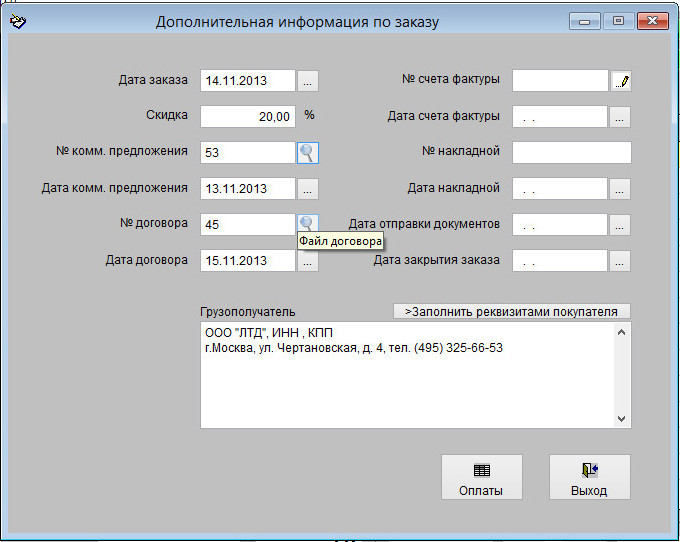This screenshot has width=680, height=542.
Task: Click the percent sign next to Скидка
Action: (x=309, y=115)
